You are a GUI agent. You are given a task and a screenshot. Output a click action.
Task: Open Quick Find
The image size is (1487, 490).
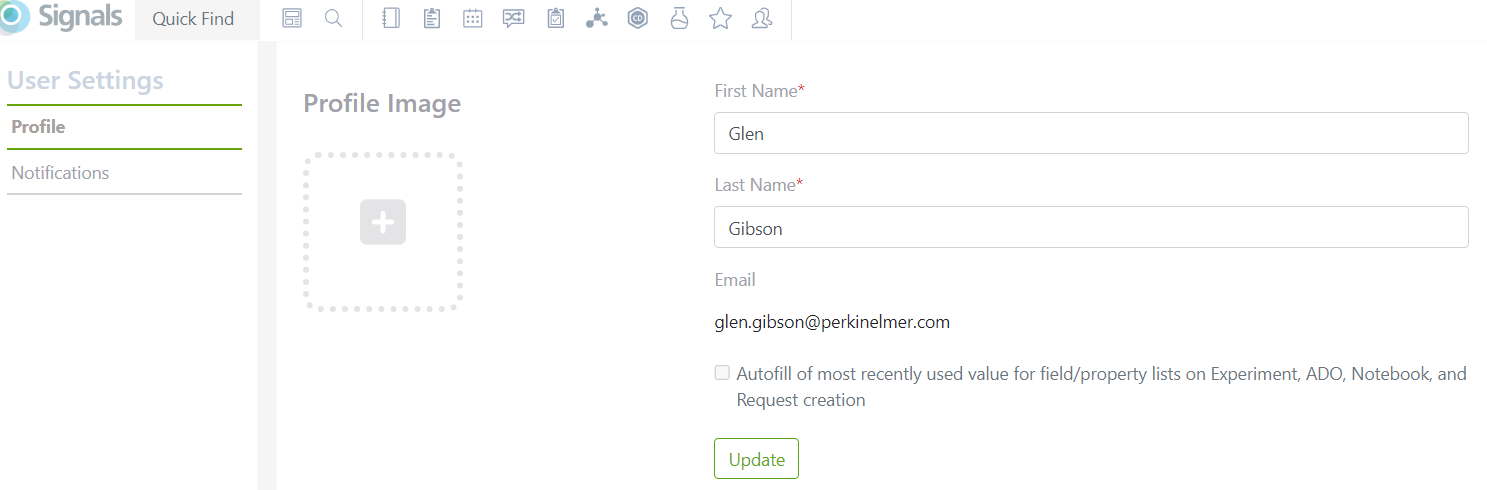click(x=193, y=19)
